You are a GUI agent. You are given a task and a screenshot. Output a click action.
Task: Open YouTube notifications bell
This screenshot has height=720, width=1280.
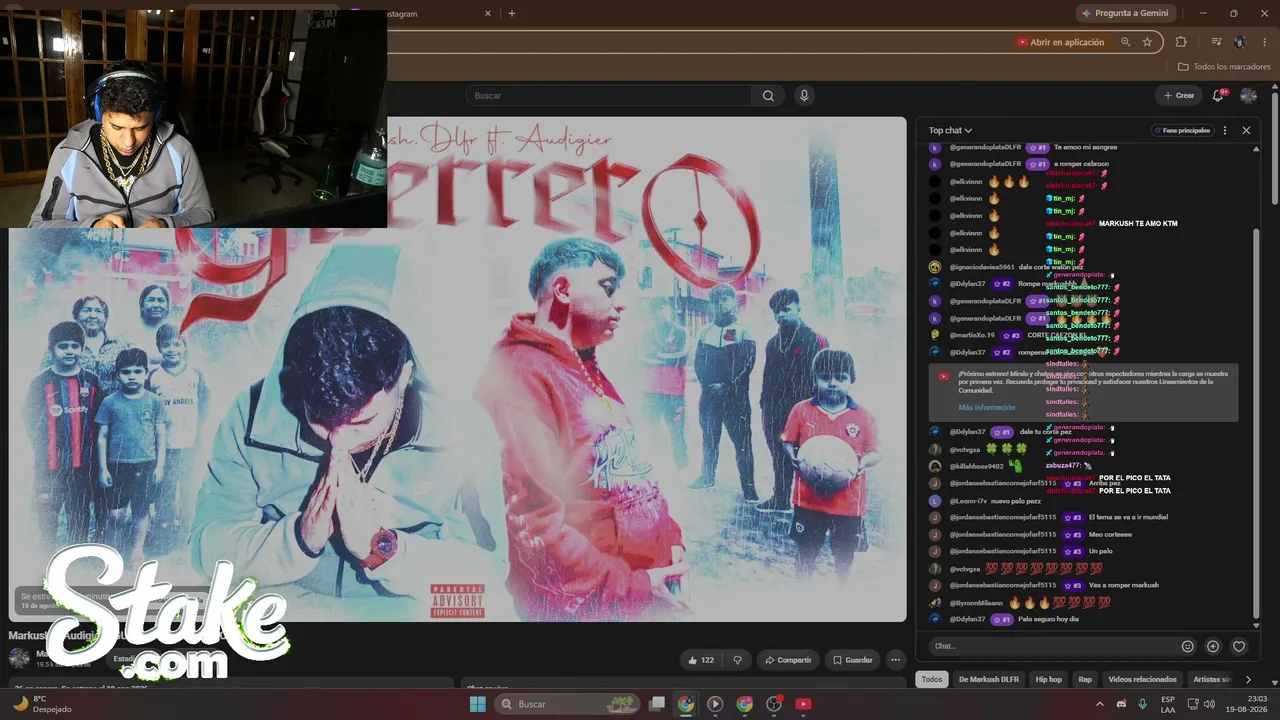pyautogui.click(x=1218, y=96)
